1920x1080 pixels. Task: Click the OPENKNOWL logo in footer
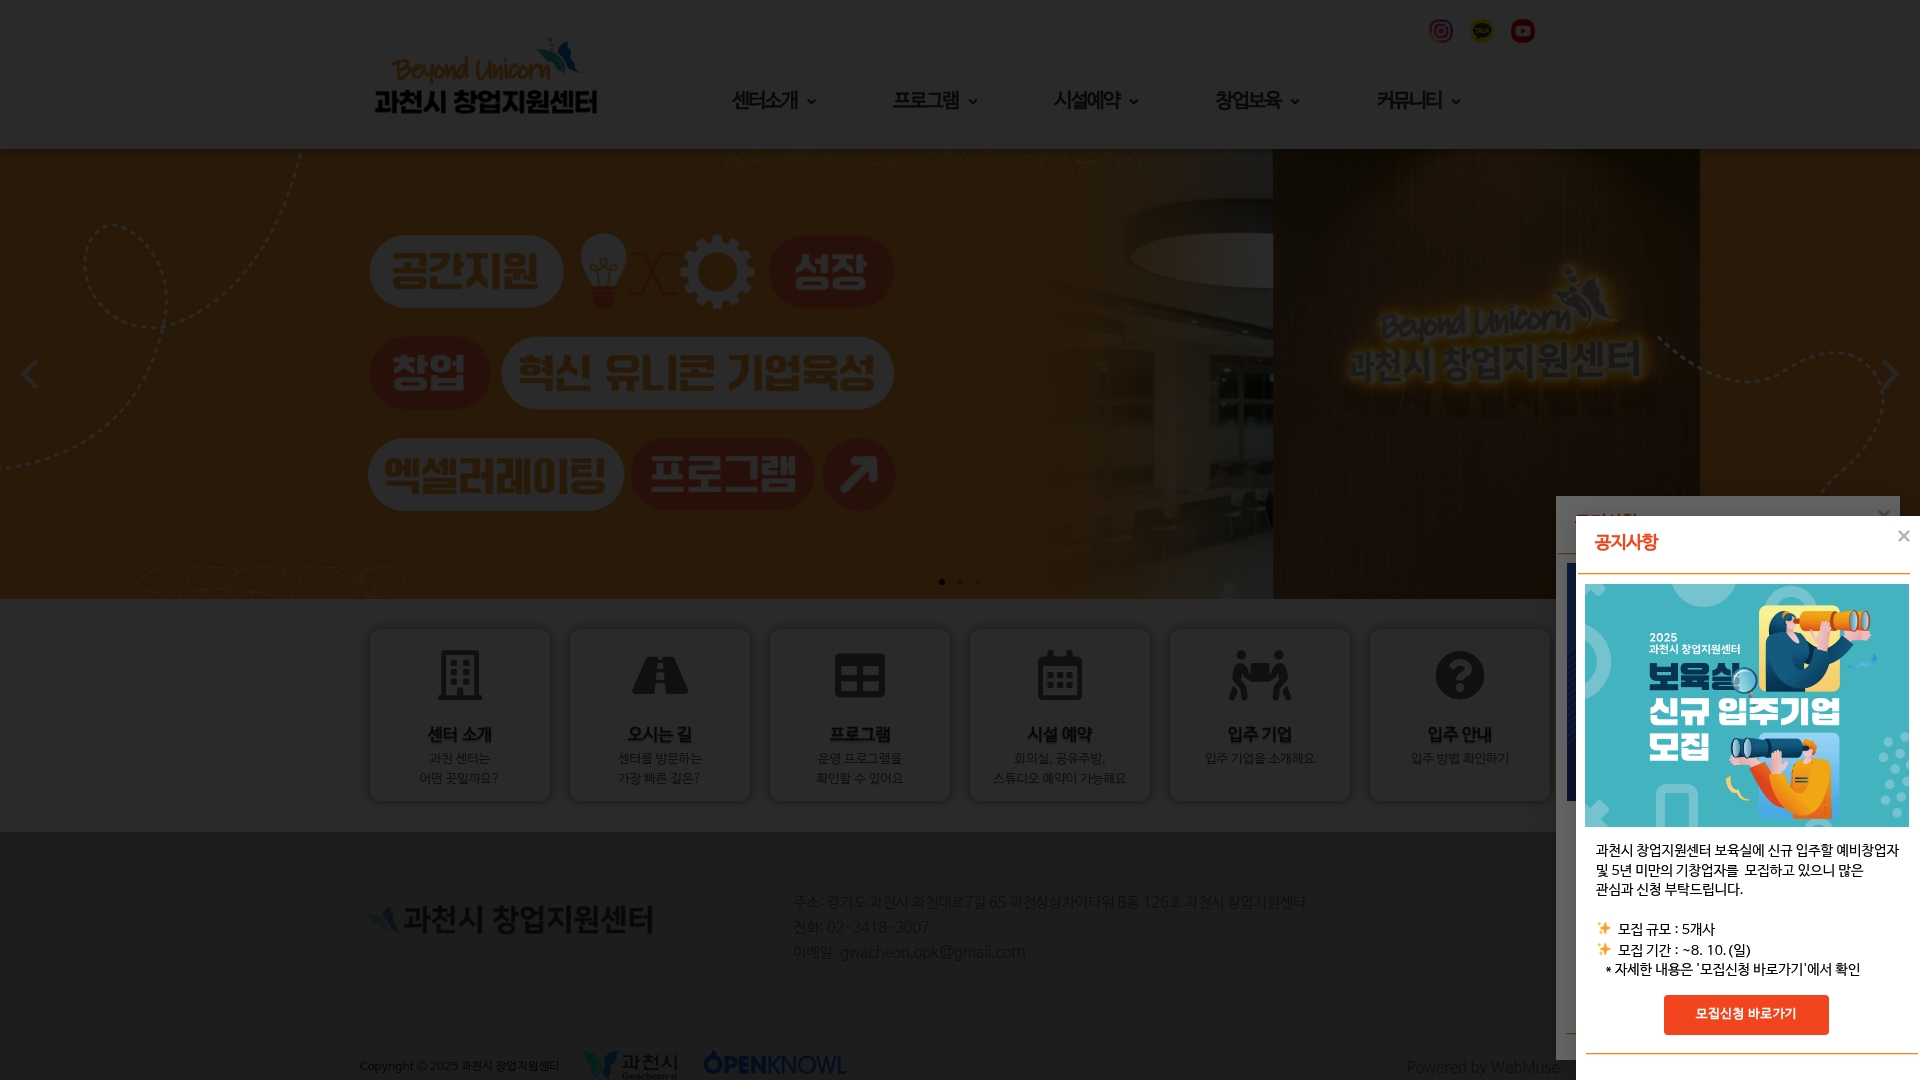tap(775, 1064)
